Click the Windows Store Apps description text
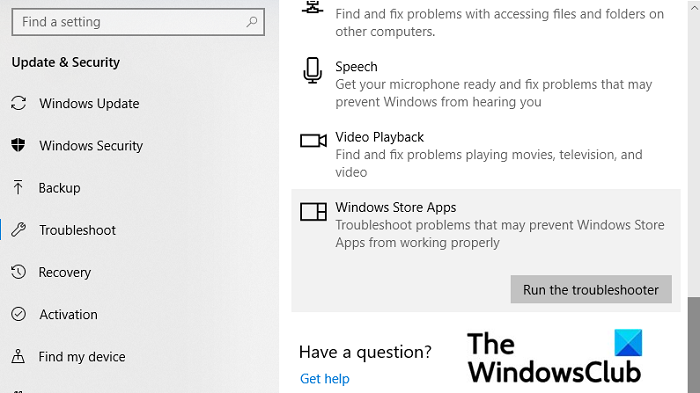Screen dimensions: 700x393 click(500, 234)
